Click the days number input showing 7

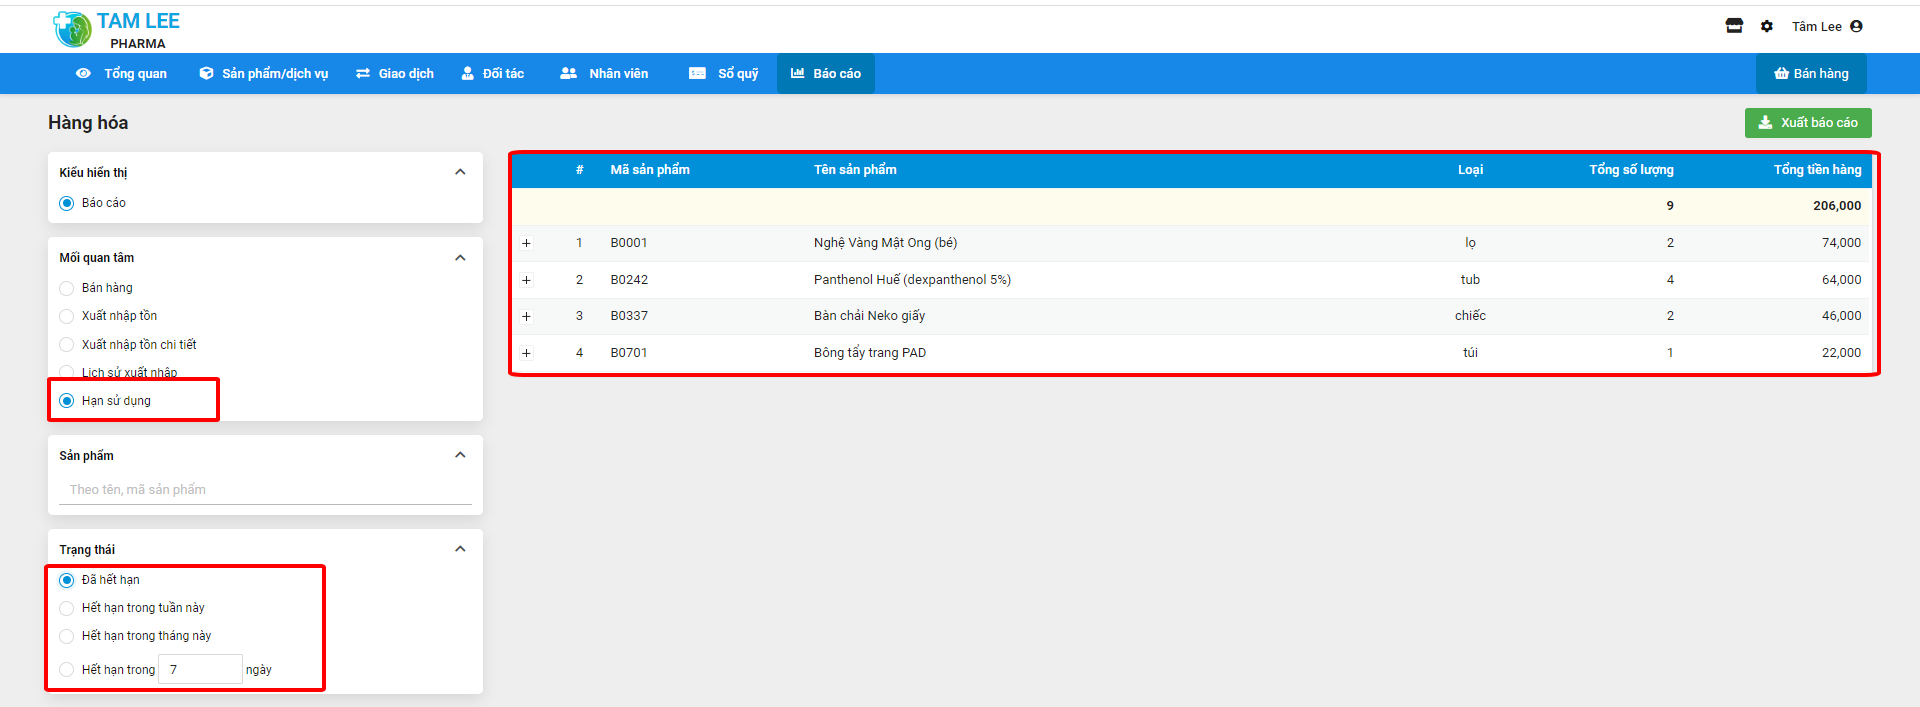[x=200, y=669]
